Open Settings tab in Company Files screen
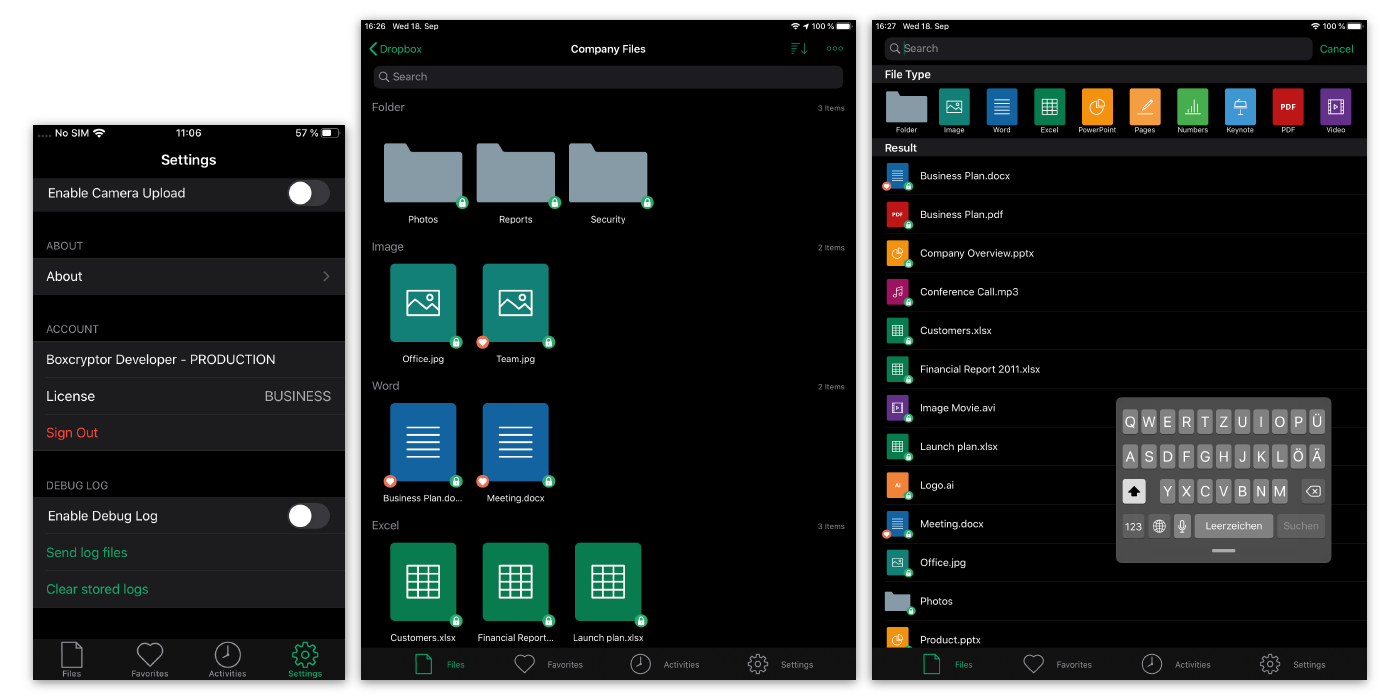This screenshot has width=1400, height=700. coord(781,664)
